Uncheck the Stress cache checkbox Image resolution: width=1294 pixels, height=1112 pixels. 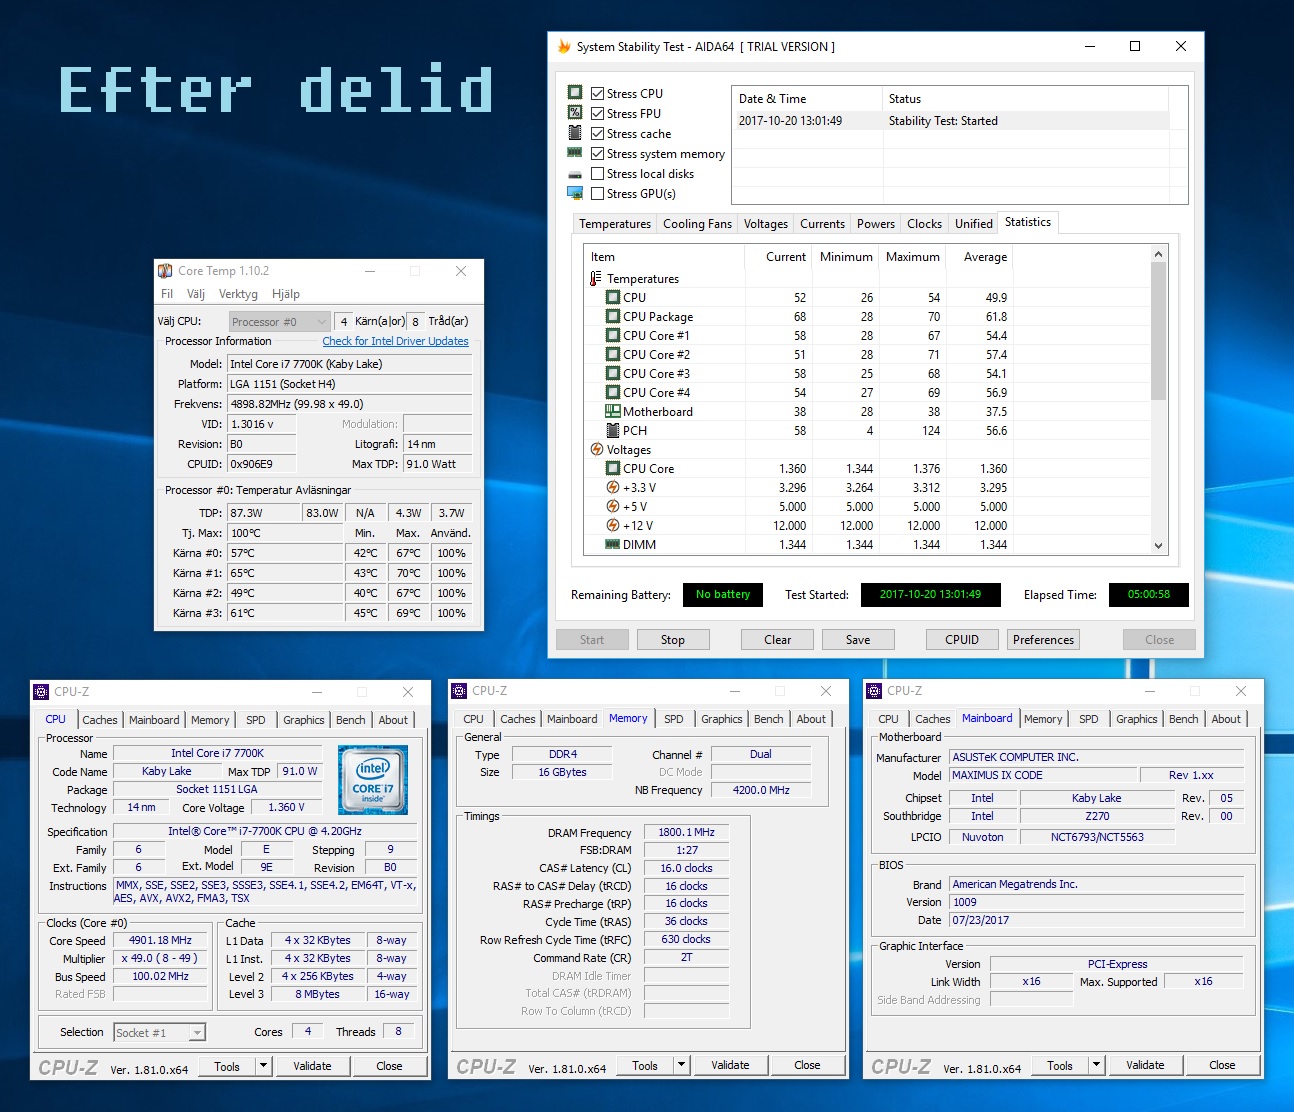tap(597, 133)
